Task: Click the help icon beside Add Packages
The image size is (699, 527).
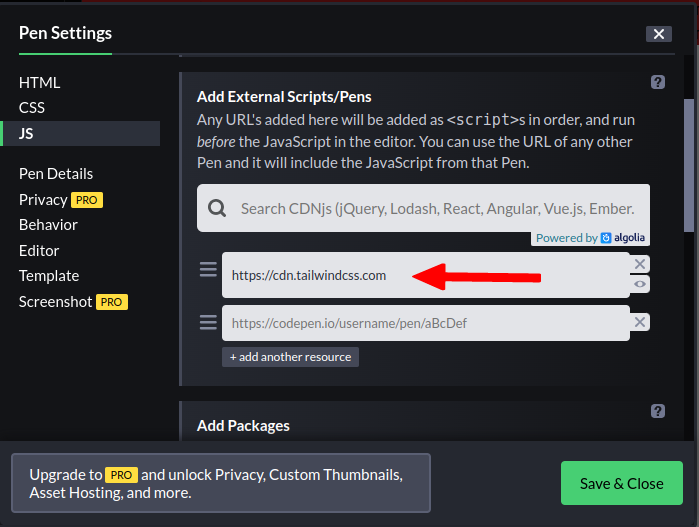Action: tap(658, 411)
